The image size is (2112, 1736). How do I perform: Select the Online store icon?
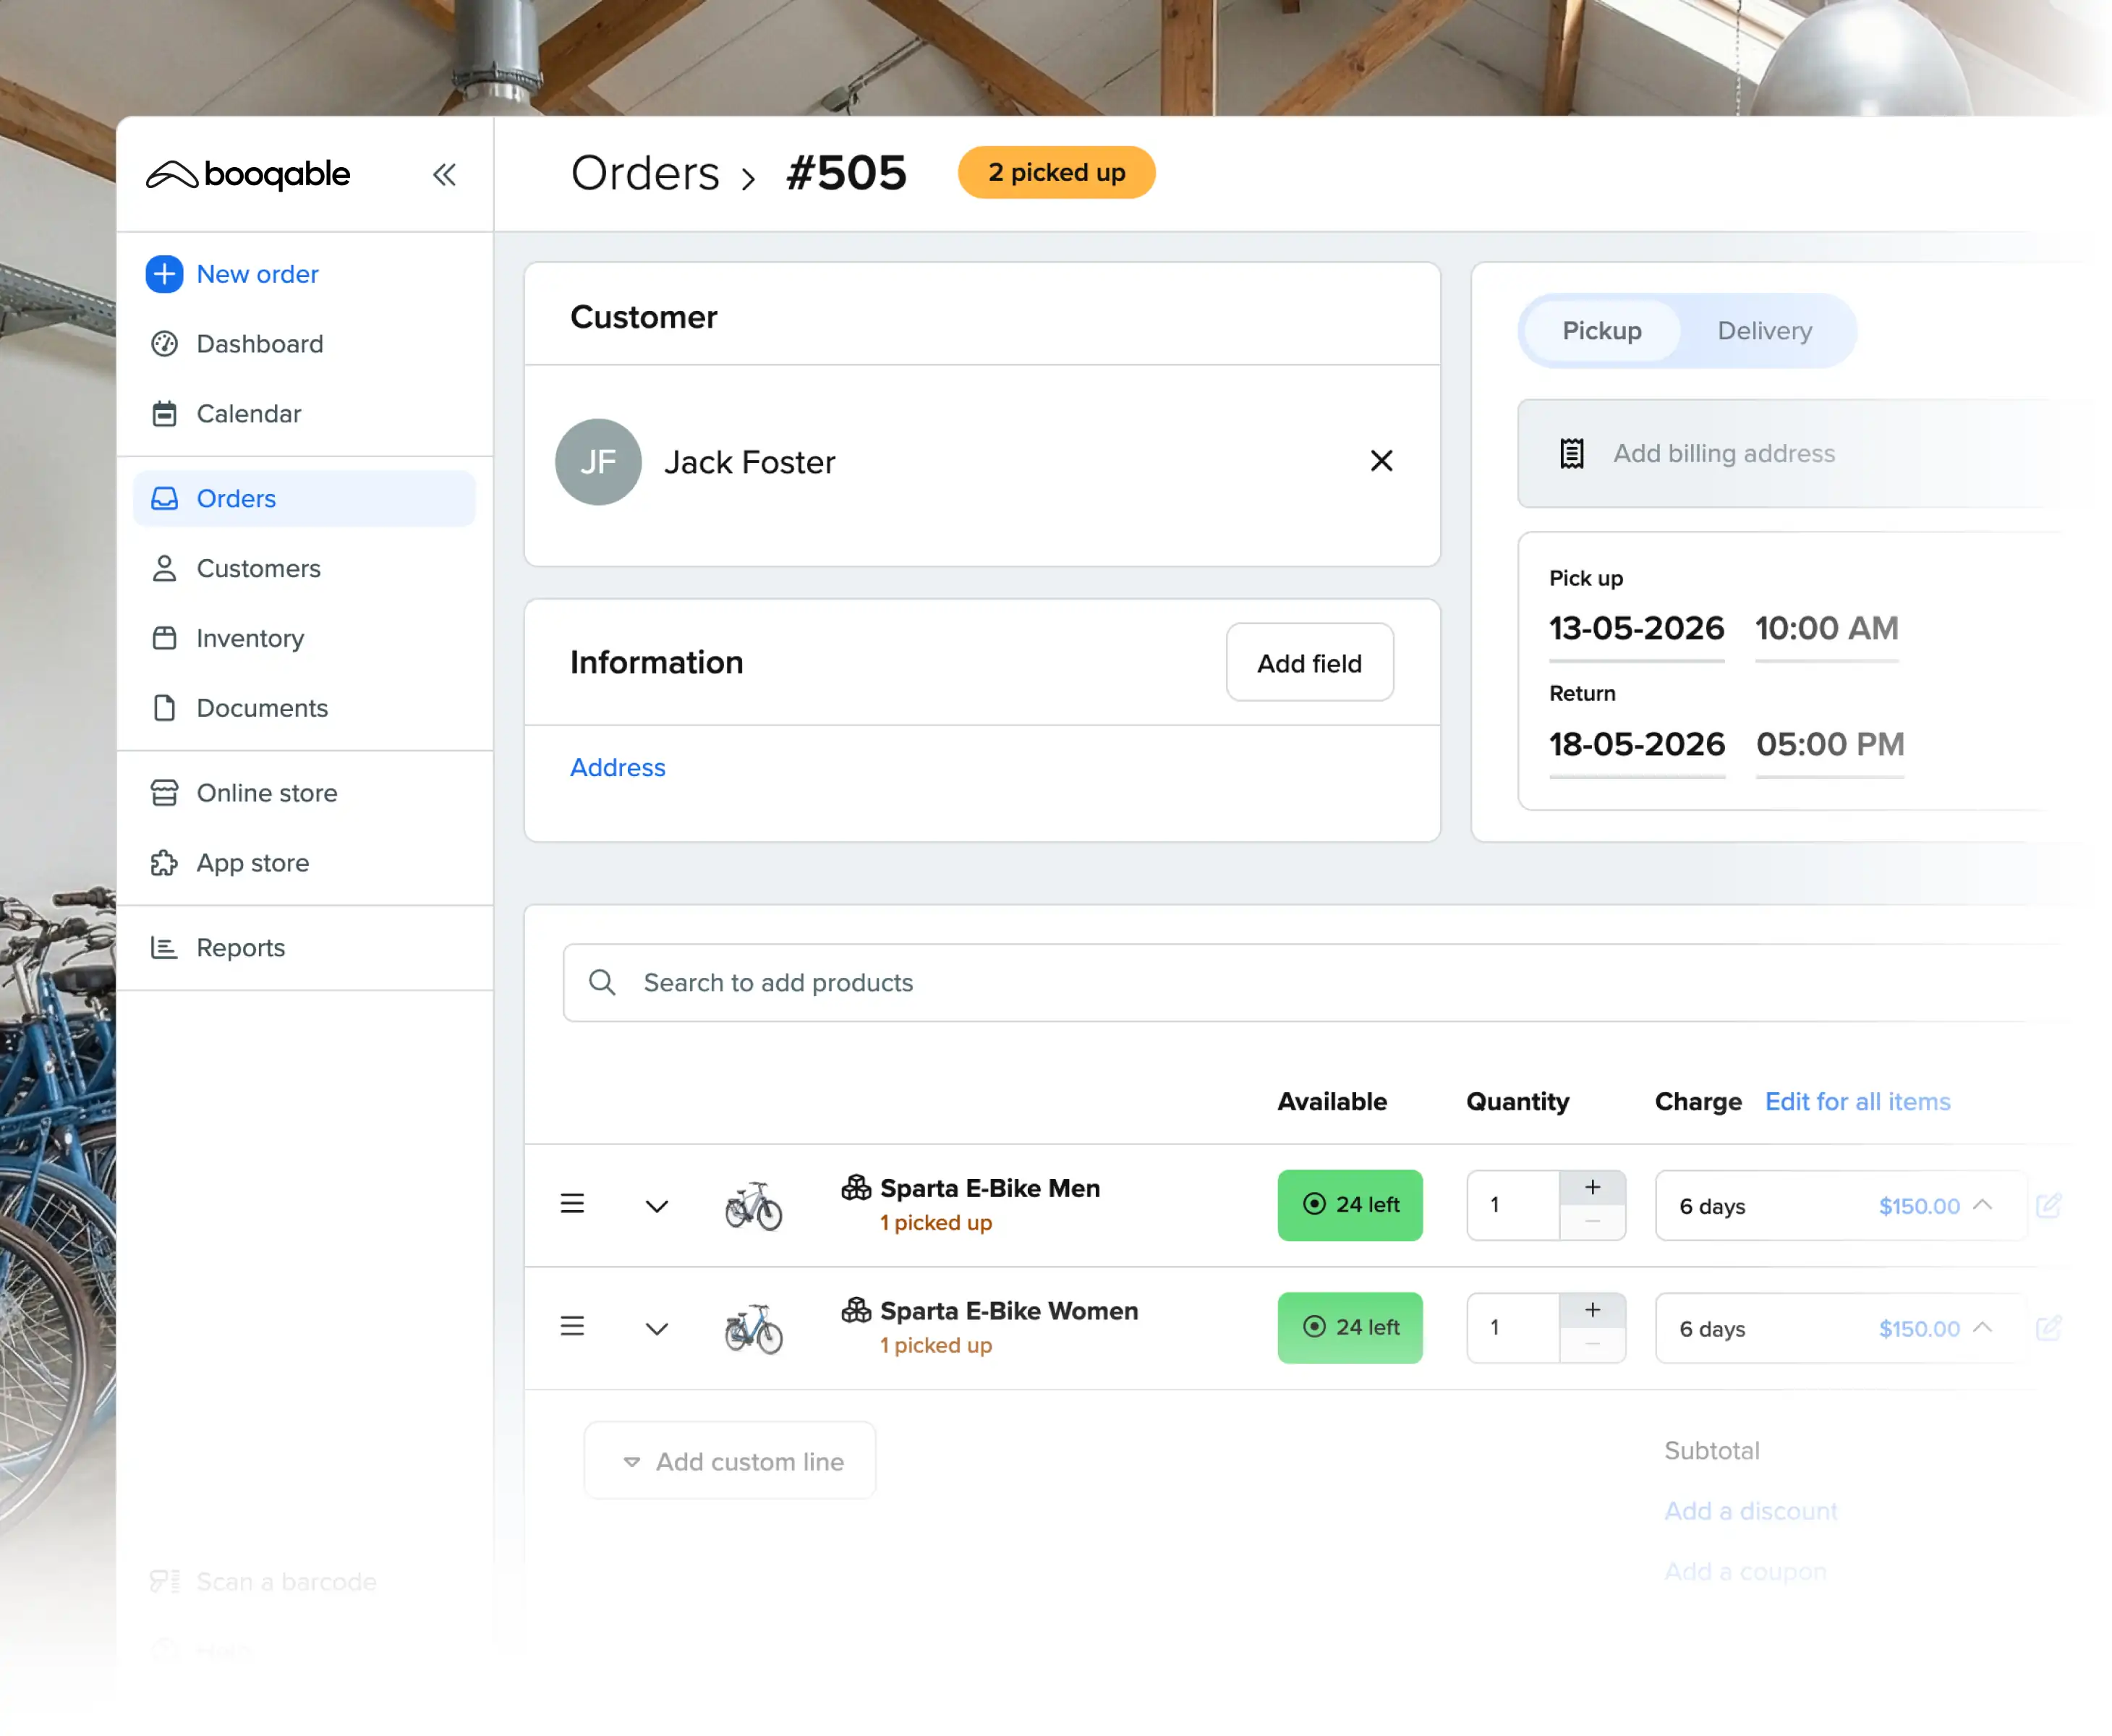point(165,792)
